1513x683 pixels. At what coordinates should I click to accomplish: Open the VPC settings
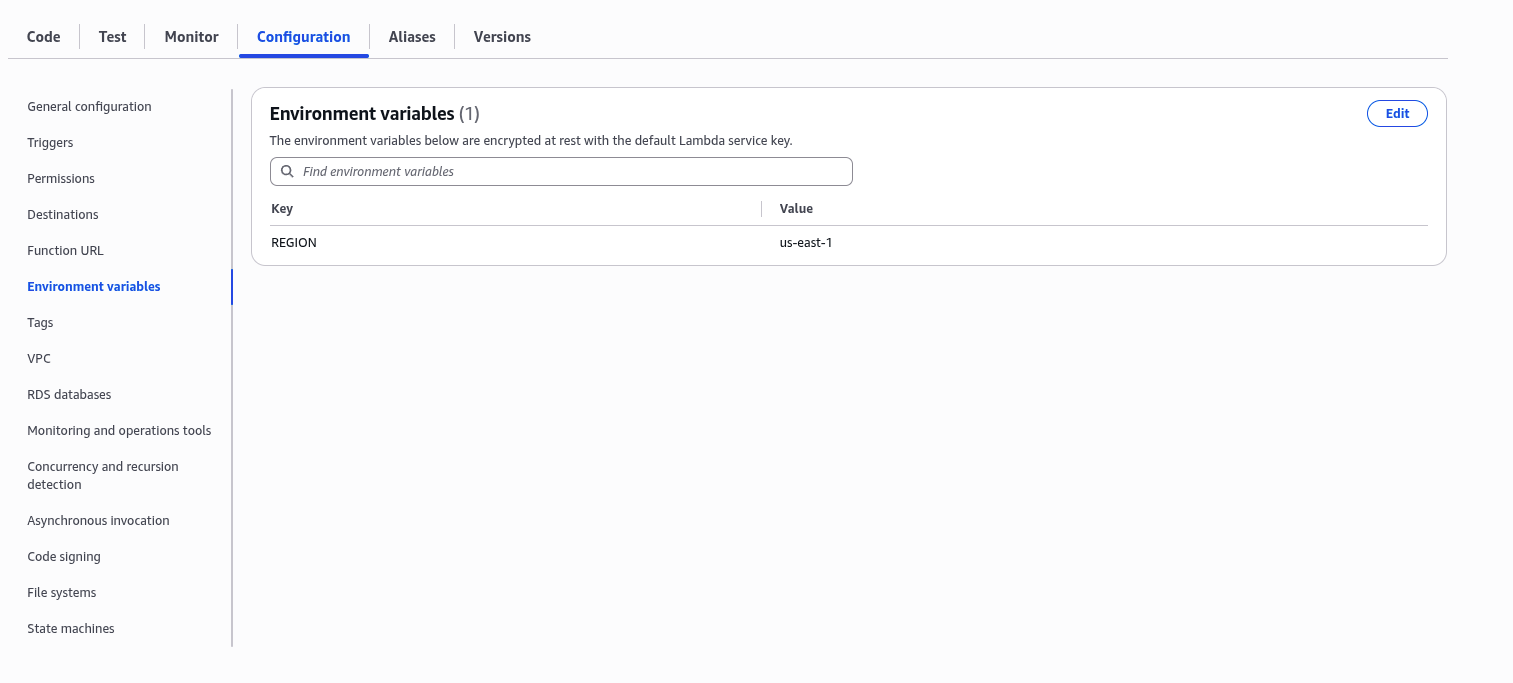click(39, 359)
